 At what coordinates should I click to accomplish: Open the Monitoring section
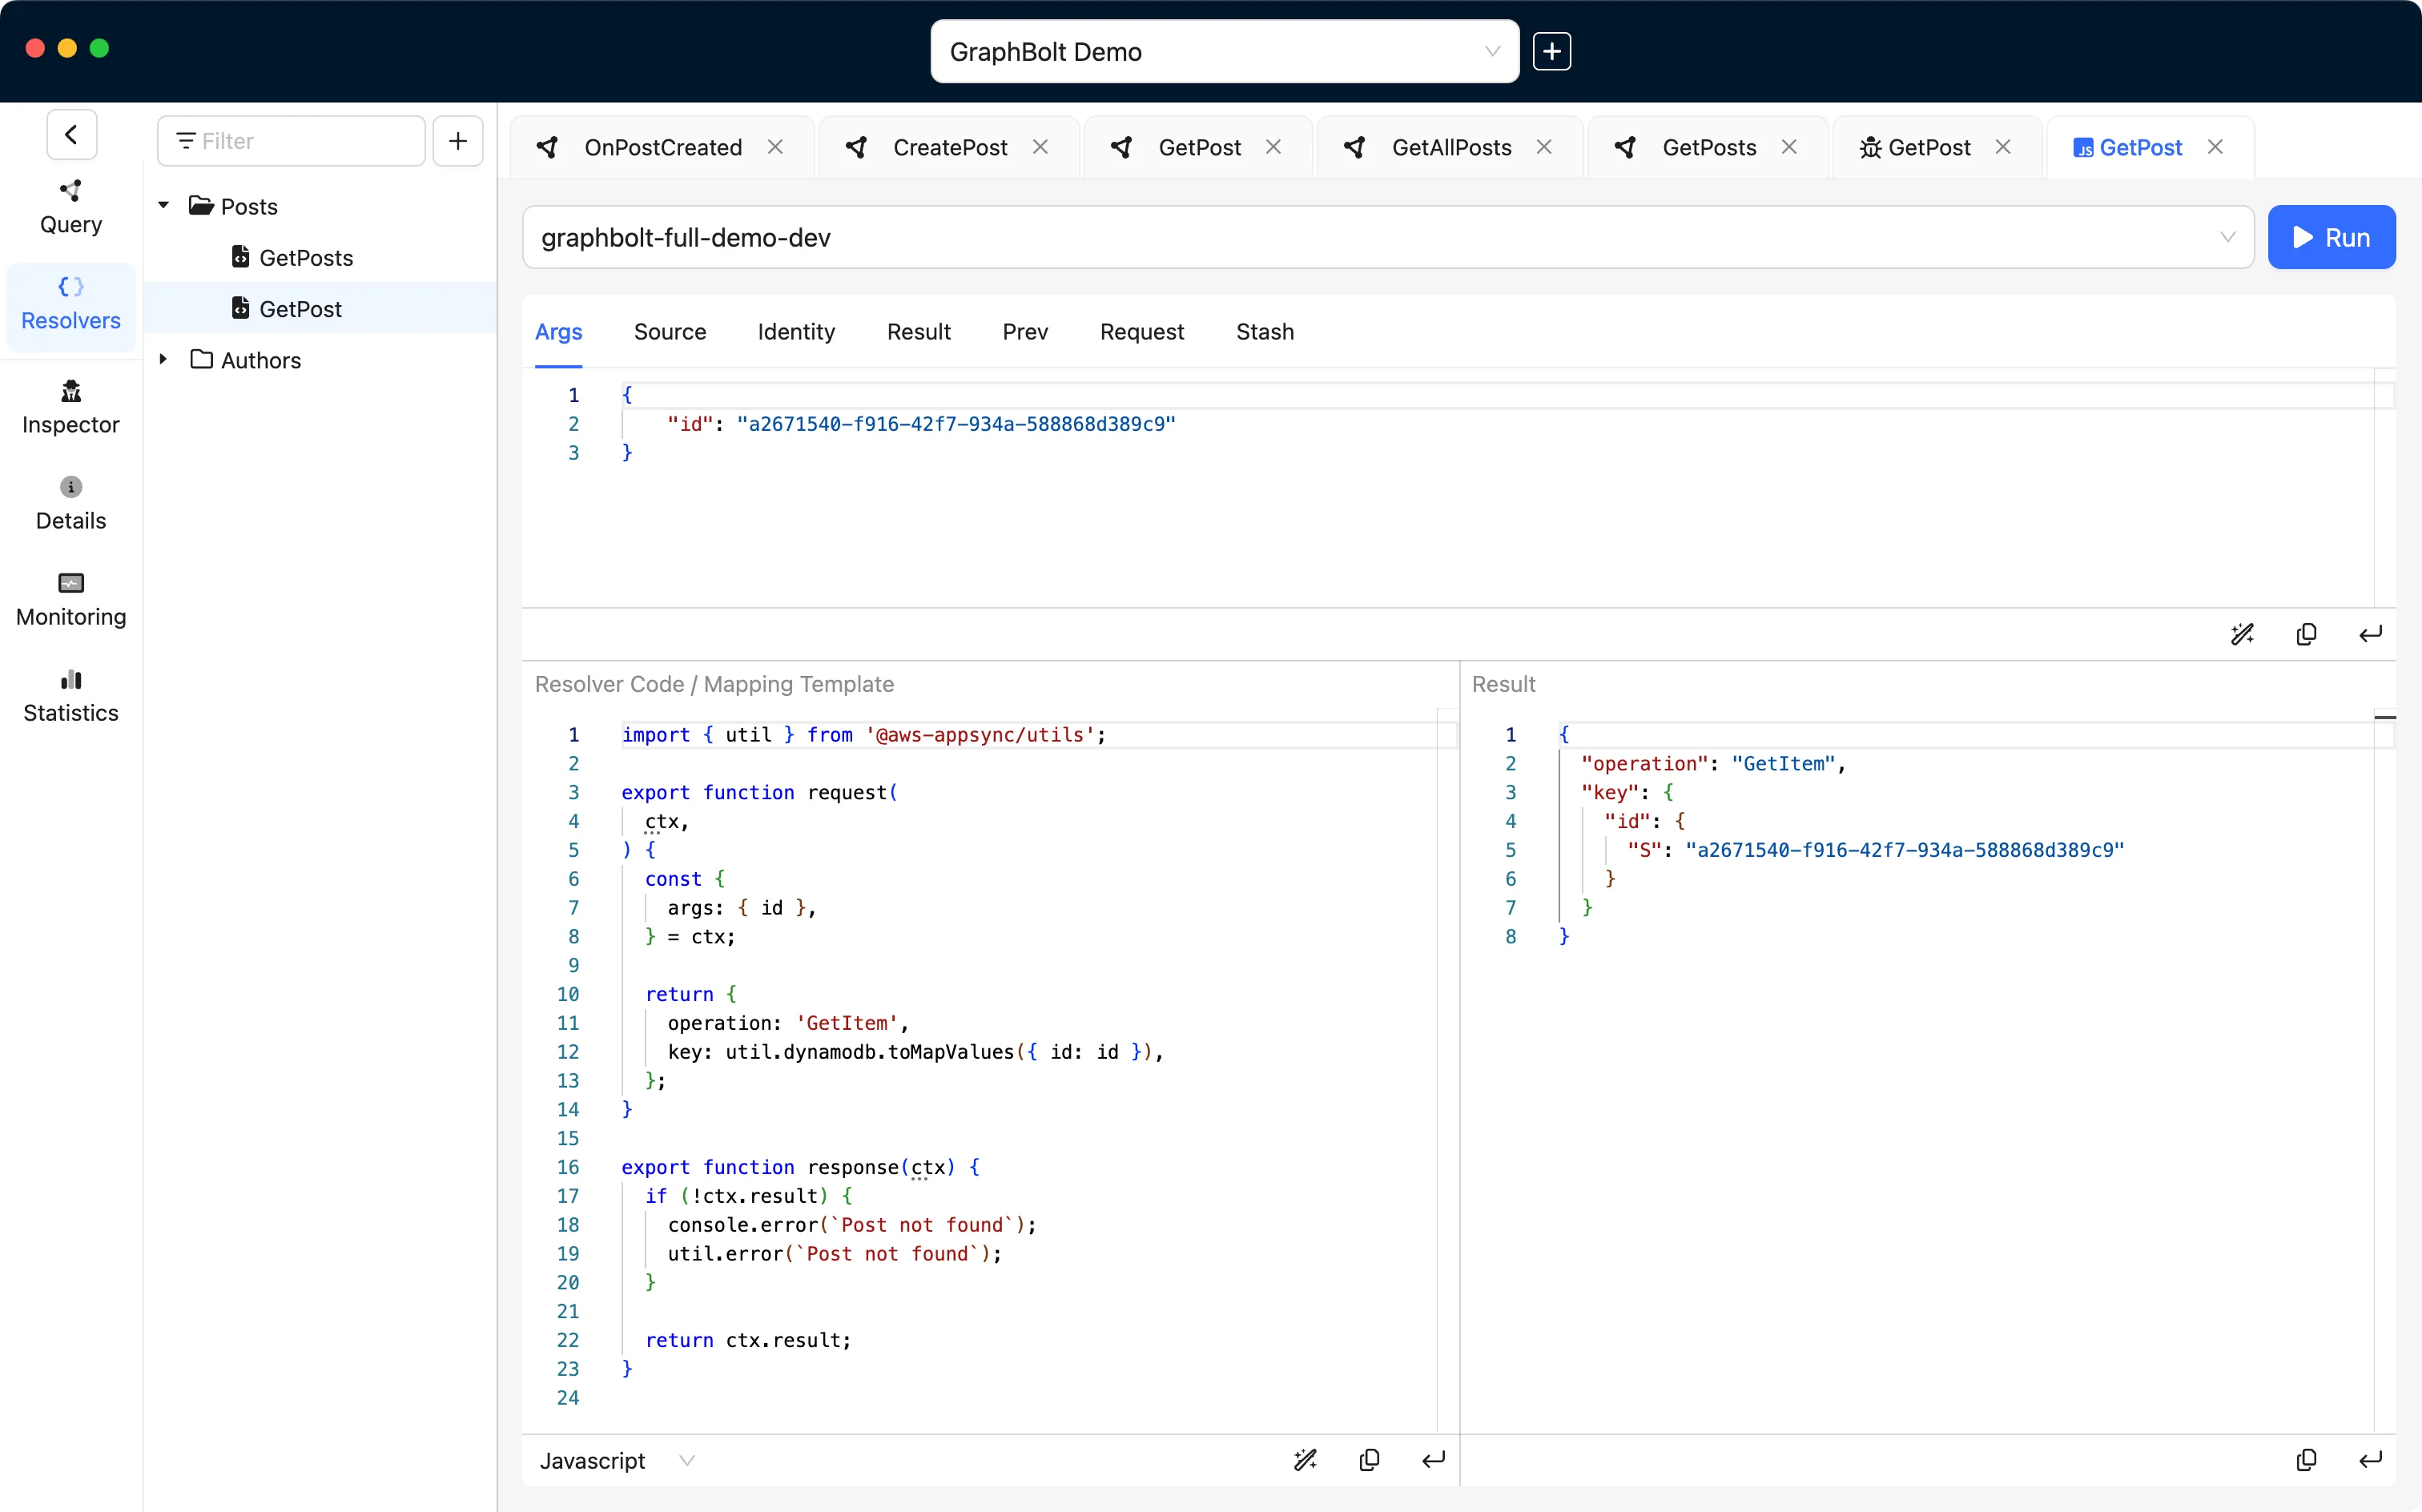(x=70, y=600)
